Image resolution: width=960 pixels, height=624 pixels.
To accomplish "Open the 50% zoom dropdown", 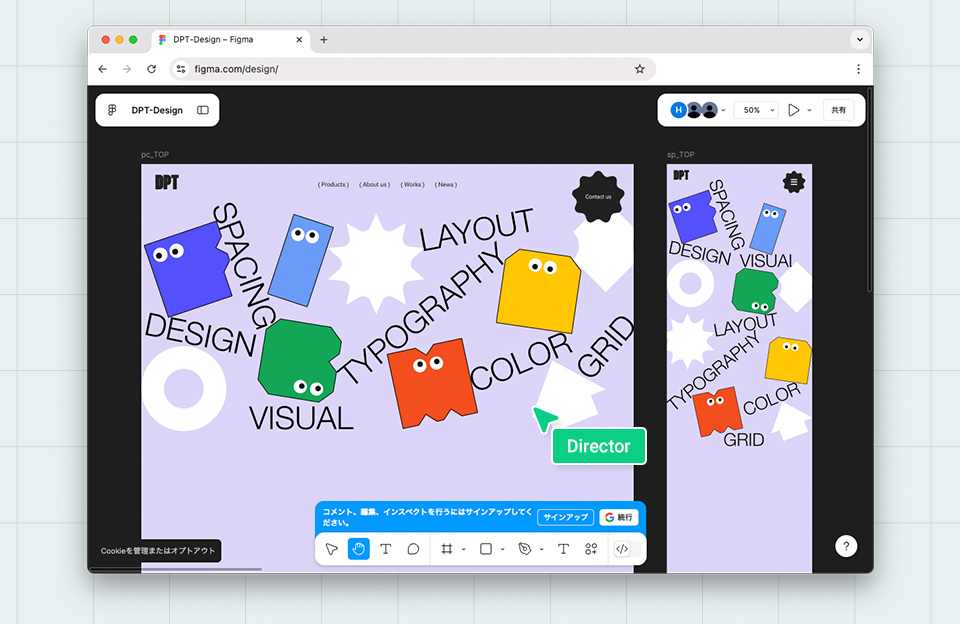I will pyautogui.click(x=756, y=110).
